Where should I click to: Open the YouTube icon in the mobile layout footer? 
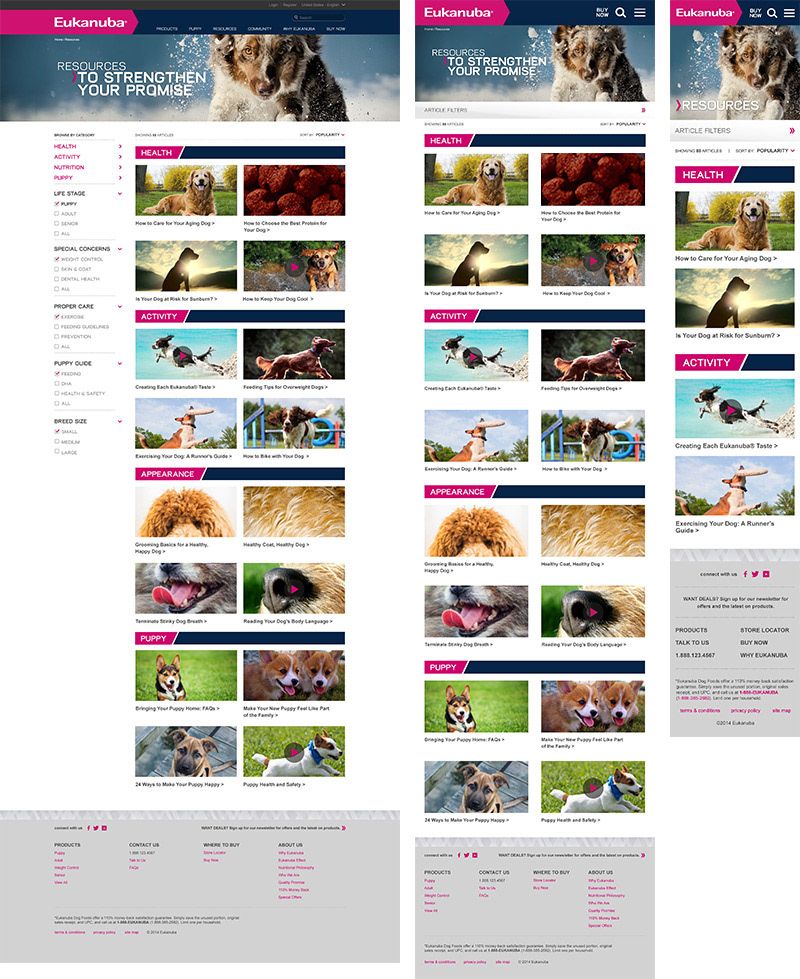[x=766, y=574]
